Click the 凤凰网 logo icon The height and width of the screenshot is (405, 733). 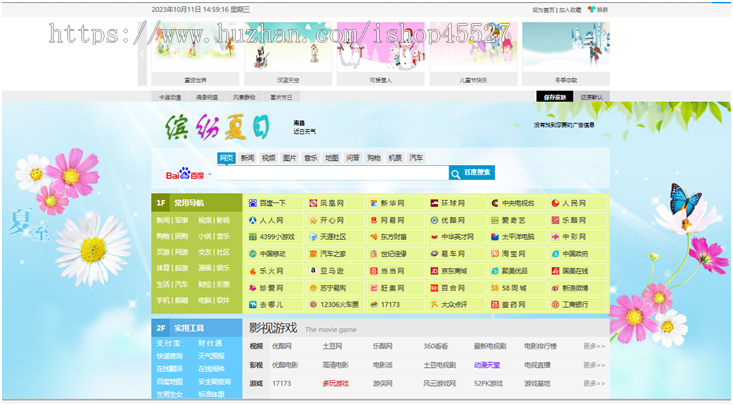point(313,203)
